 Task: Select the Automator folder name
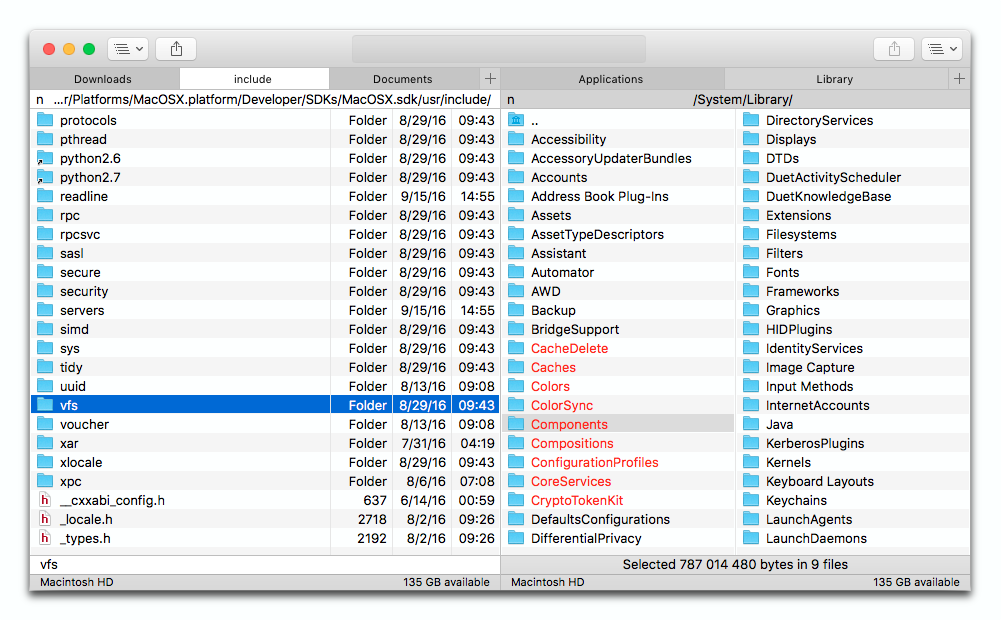(562, 273)
